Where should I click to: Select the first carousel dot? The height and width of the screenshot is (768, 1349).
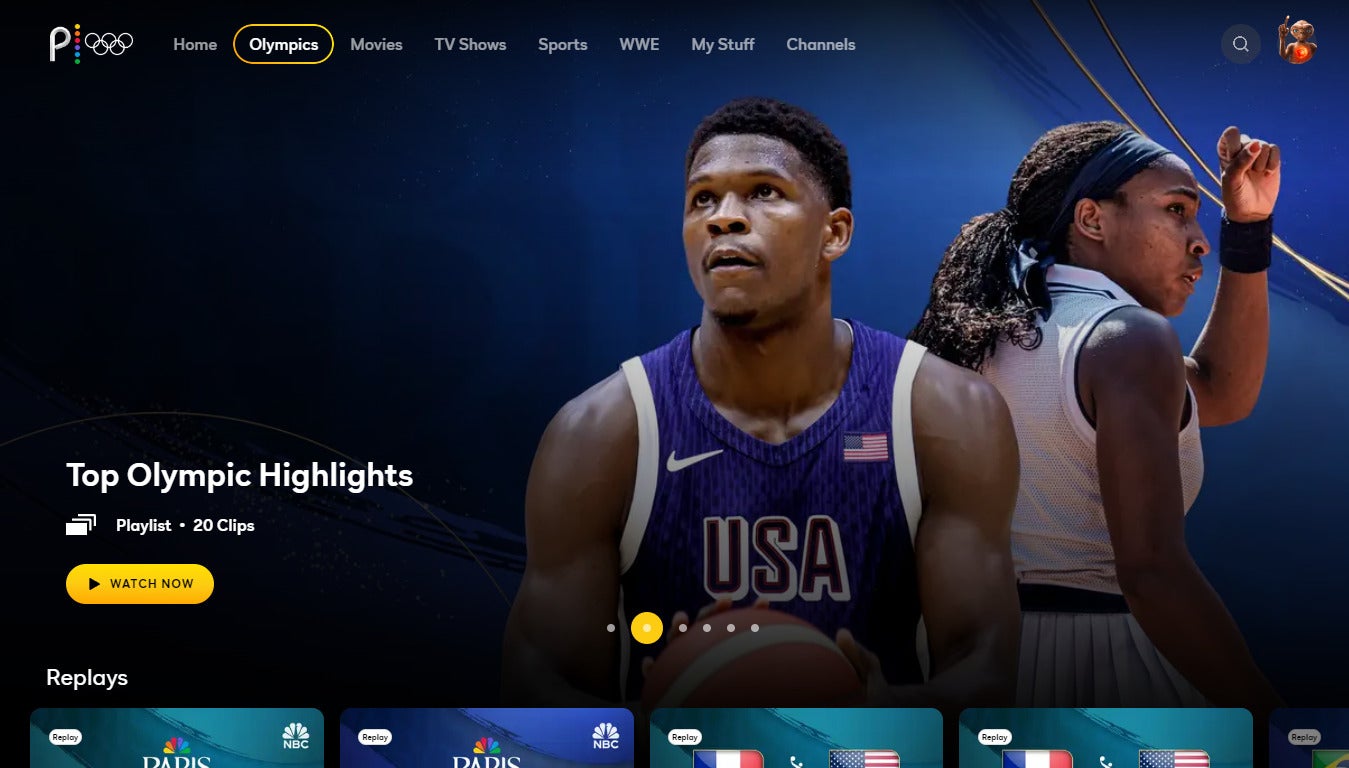click(611, 628)
